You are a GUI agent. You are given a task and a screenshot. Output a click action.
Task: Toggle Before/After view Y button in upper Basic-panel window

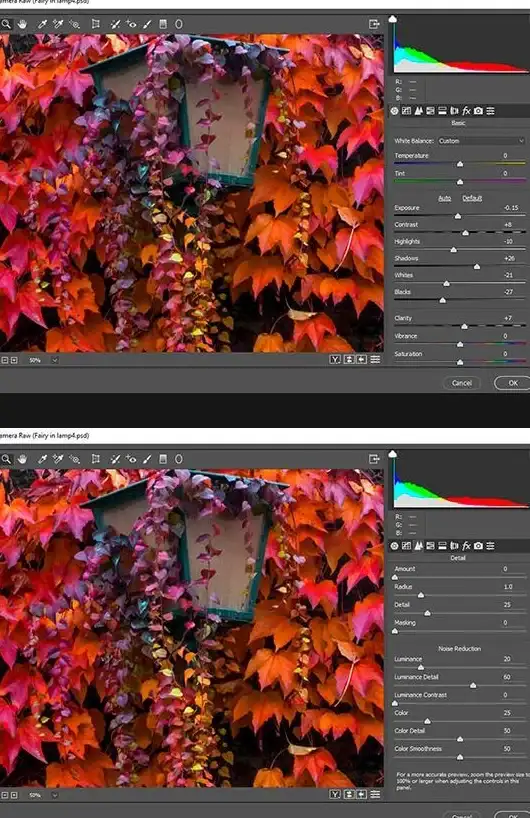pos(335,359)
